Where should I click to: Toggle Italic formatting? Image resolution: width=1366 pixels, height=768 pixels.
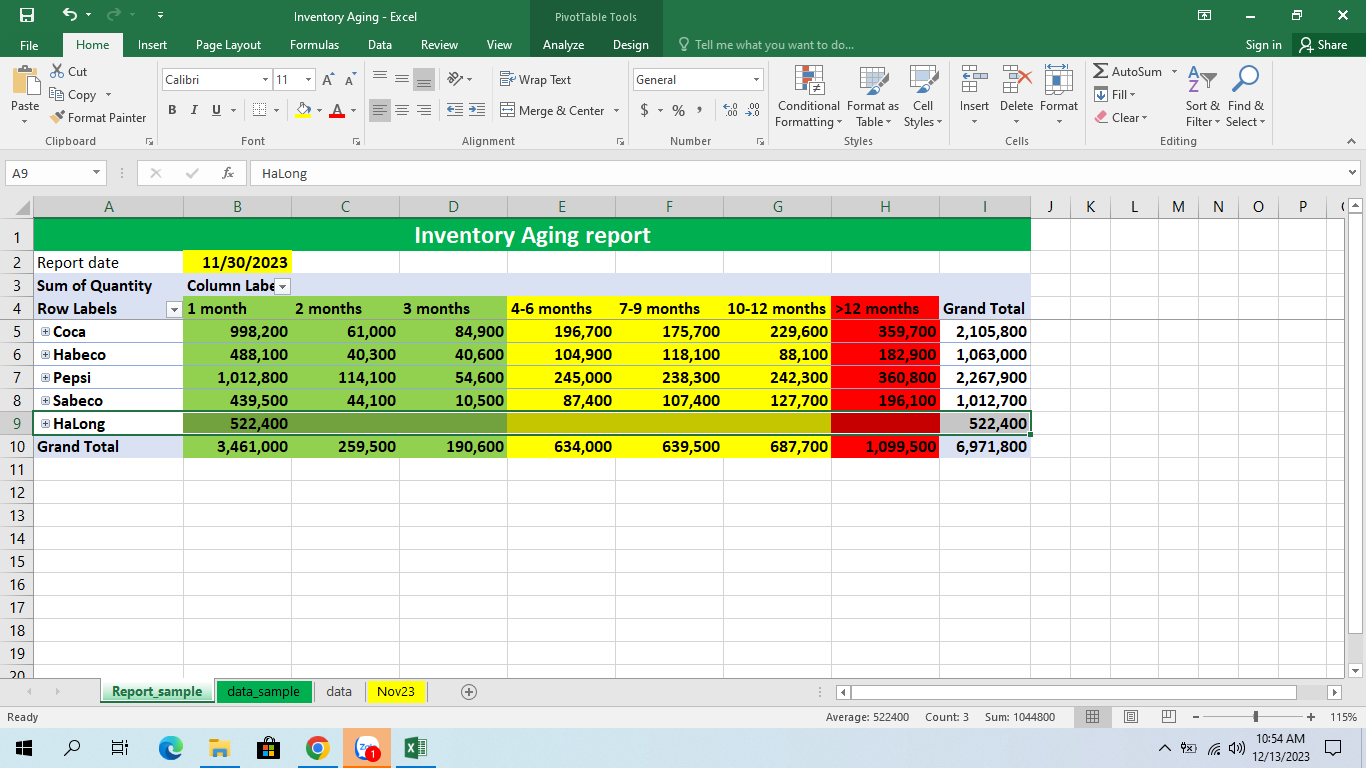point(194,110)
